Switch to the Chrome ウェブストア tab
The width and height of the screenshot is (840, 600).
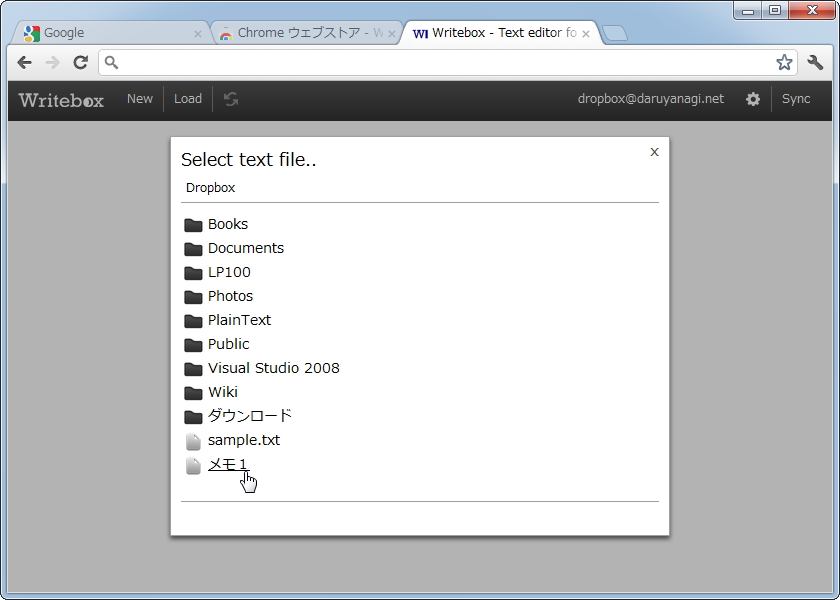[305, 33]
